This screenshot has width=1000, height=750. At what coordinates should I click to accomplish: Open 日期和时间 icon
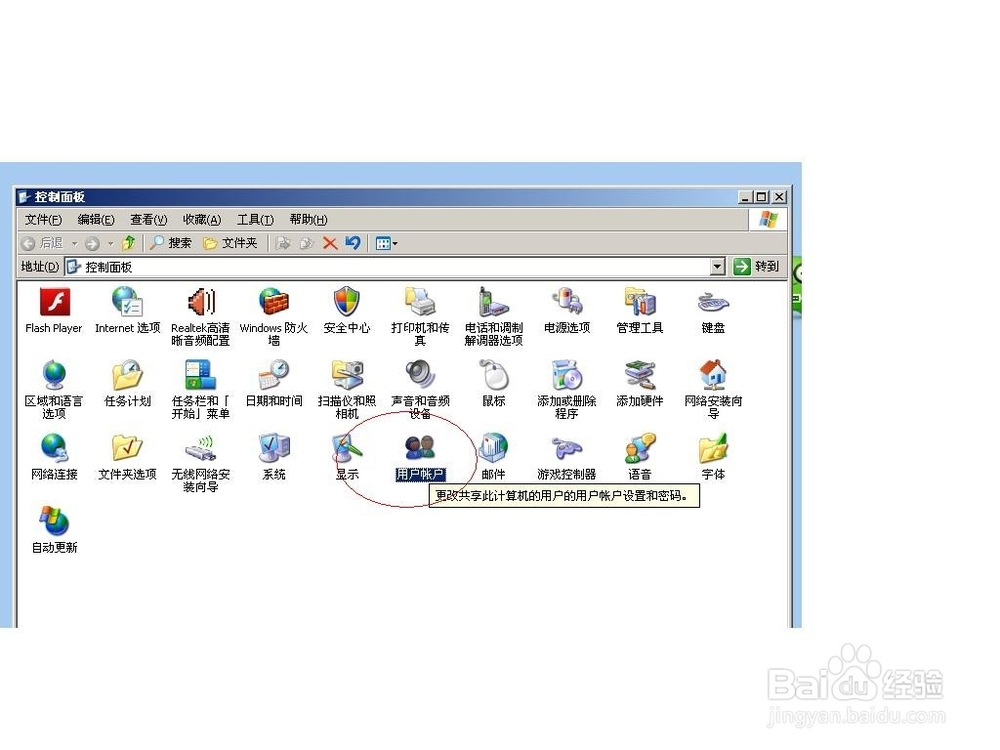(274, 376)
